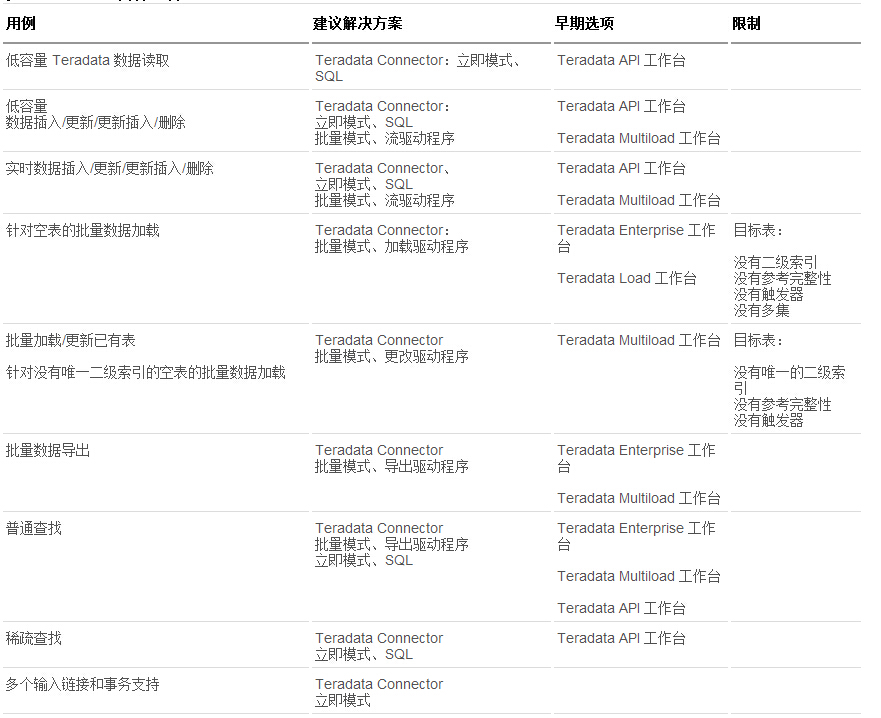Select the 低容量 Teradata 数据读取 cell
This screenshot has width=881, height=718.
click(88, 61)
